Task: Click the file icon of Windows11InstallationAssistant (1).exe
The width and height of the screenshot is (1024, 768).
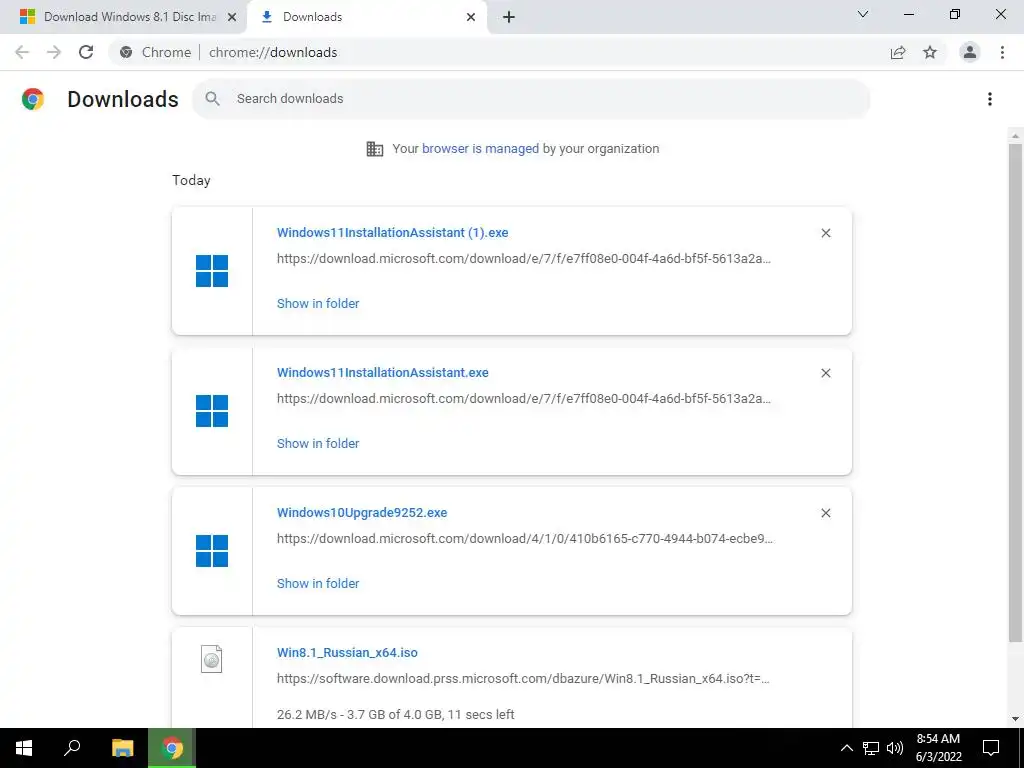Action: click(x=212, y=271)
